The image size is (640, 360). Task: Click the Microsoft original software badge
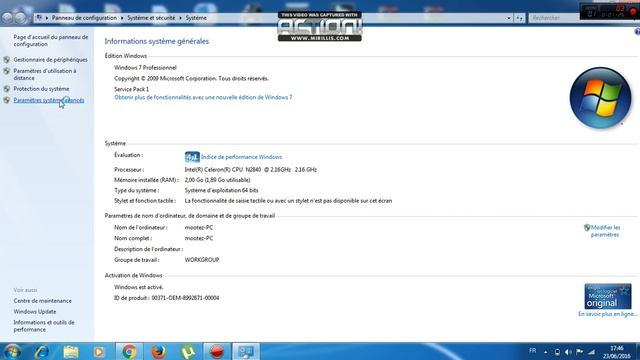(608, 296)
